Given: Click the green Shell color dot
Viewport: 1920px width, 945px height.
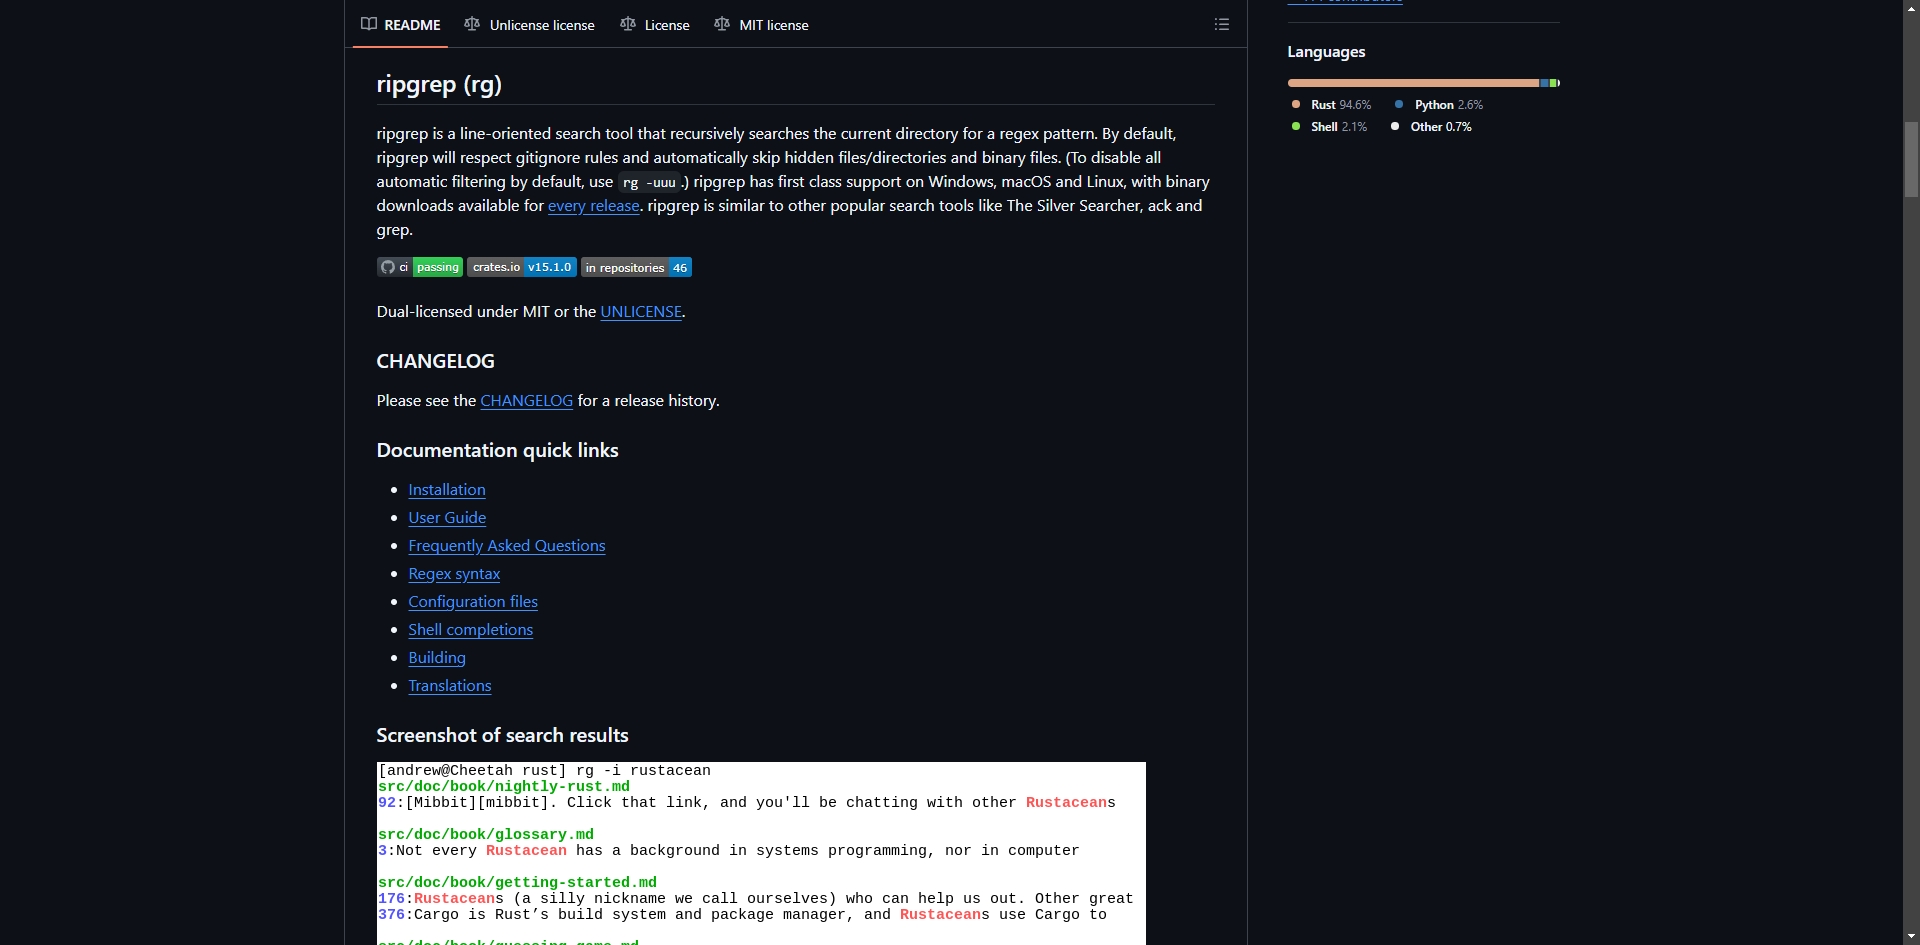Looking at the screenshot, I should (1296, 126).
